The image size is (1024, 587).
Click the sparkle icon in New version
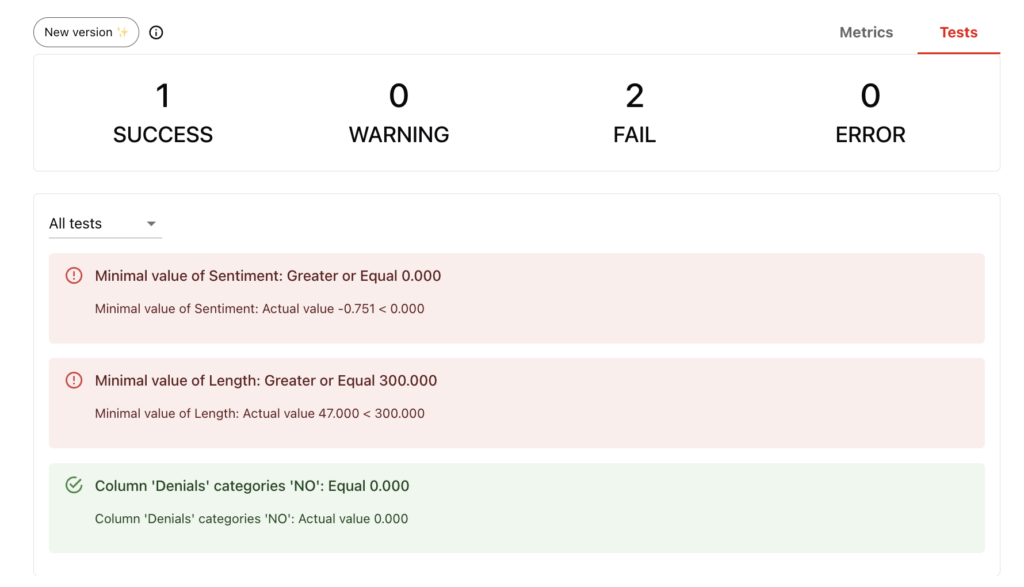coord(123,32)
